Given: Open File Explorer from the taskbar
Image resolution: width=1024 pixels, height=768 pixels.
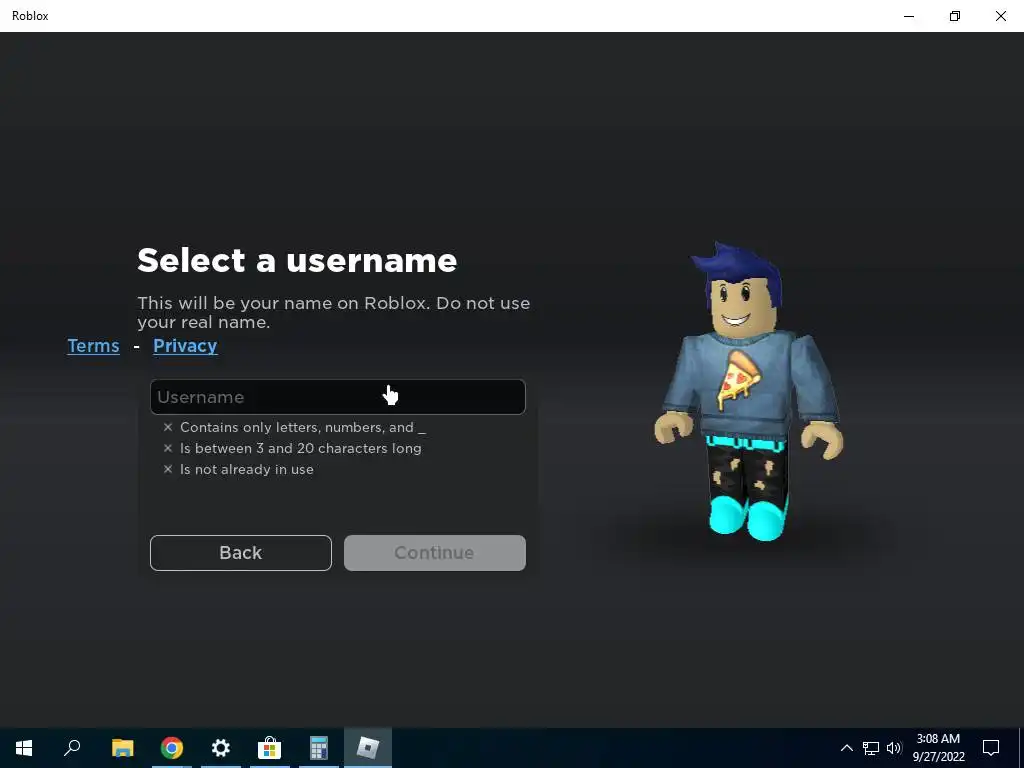Looking at the screenshot, I should tap(122, 748).
